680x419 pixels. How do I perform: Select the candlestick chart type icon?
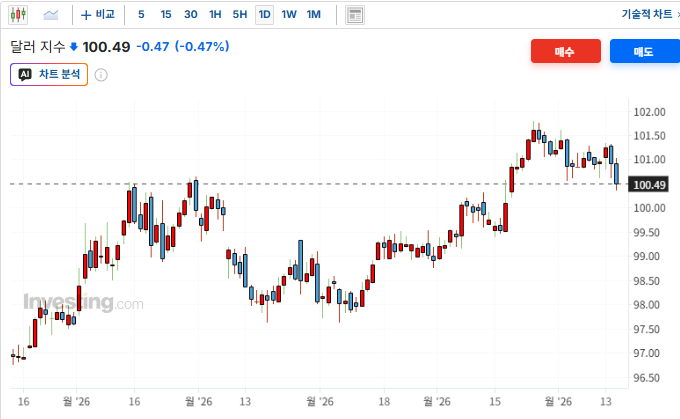click(x=18, y=15)
